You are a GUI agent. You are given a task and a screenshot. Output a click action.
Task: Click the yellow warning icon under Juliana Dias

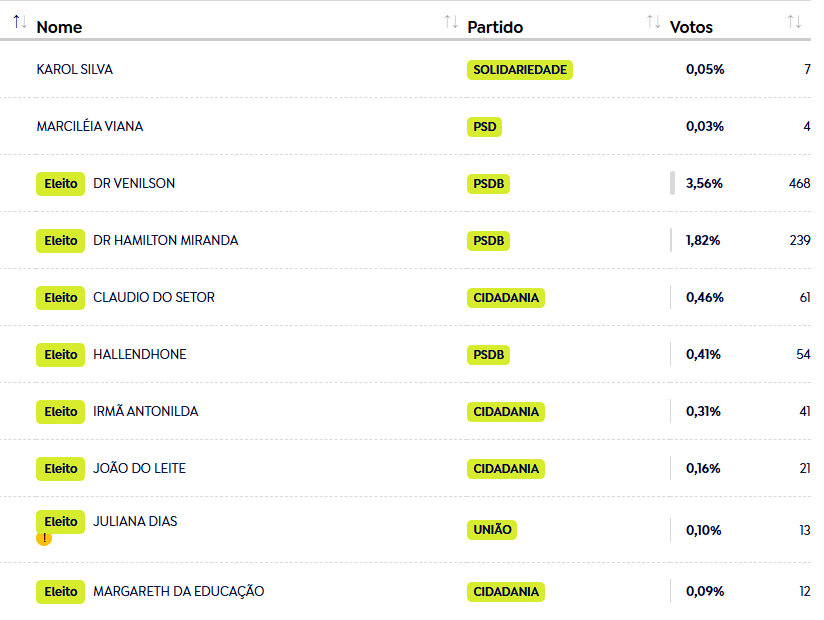(44, 538)
